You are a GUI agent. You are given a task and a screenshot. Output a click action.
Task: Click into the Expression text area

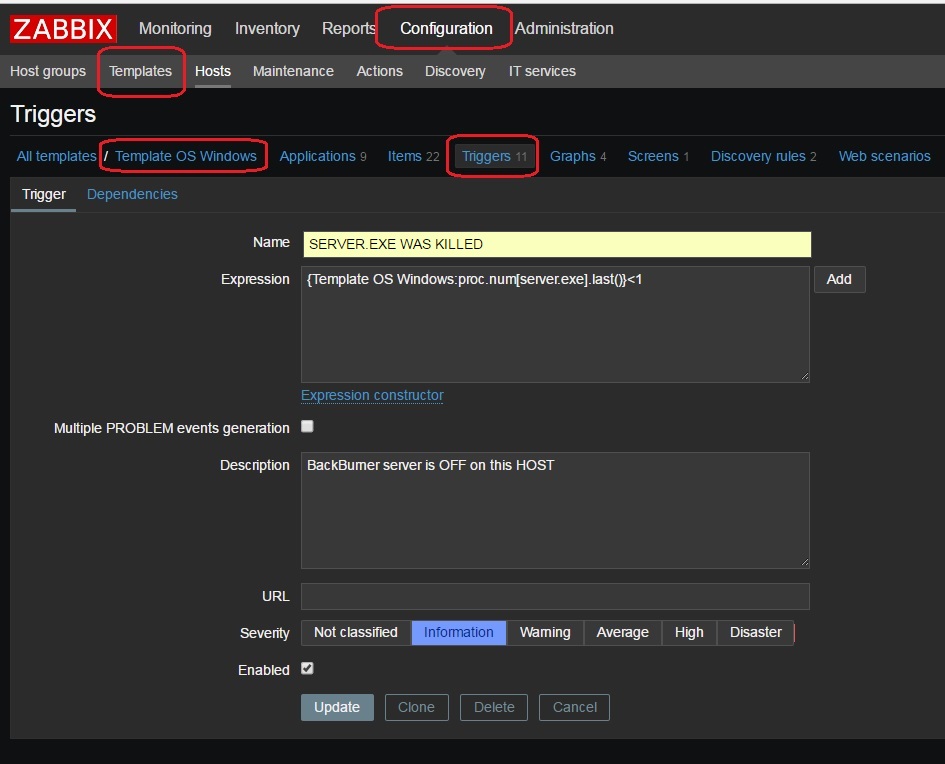tap(555, 324)
